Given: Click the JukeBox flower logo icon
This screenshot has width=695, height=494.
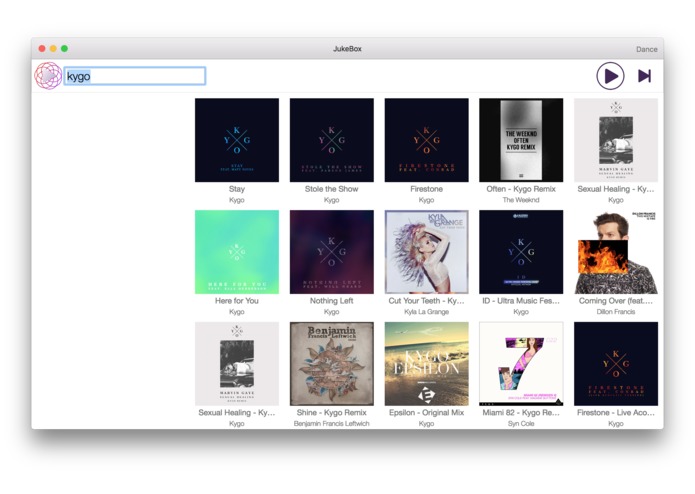Looking at the screenshot, I should 48,76.
